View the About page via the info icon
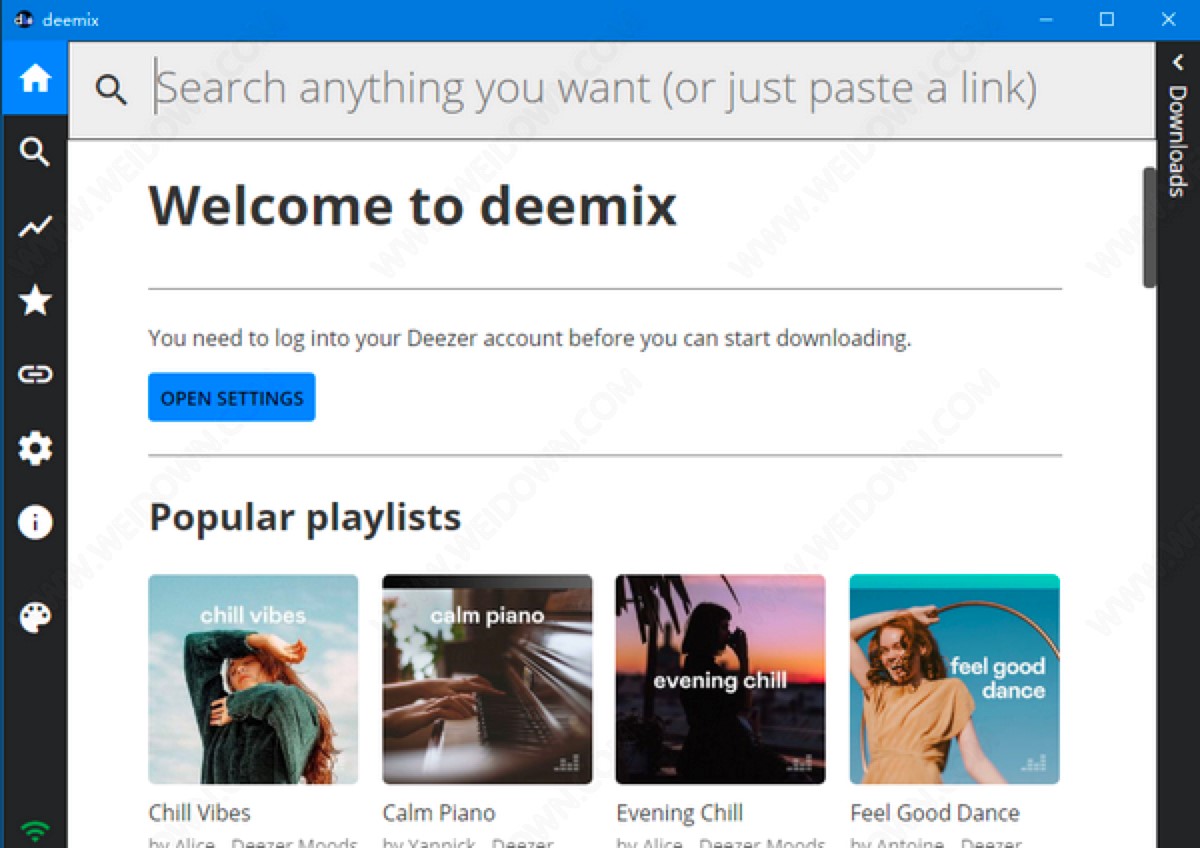 (x=35, y=522)
